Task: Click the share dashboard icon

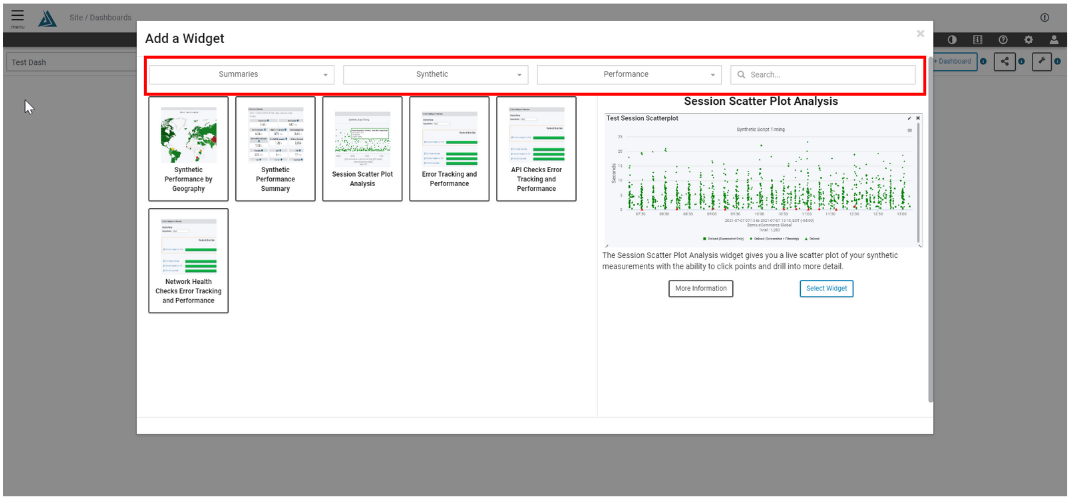Action: point(1004,62)
